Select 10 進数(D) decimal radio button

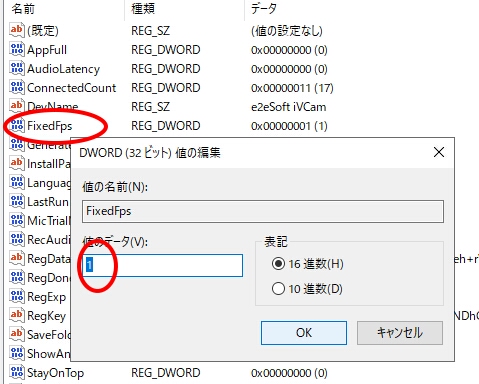pyautogui.click(x=278, y=289)
